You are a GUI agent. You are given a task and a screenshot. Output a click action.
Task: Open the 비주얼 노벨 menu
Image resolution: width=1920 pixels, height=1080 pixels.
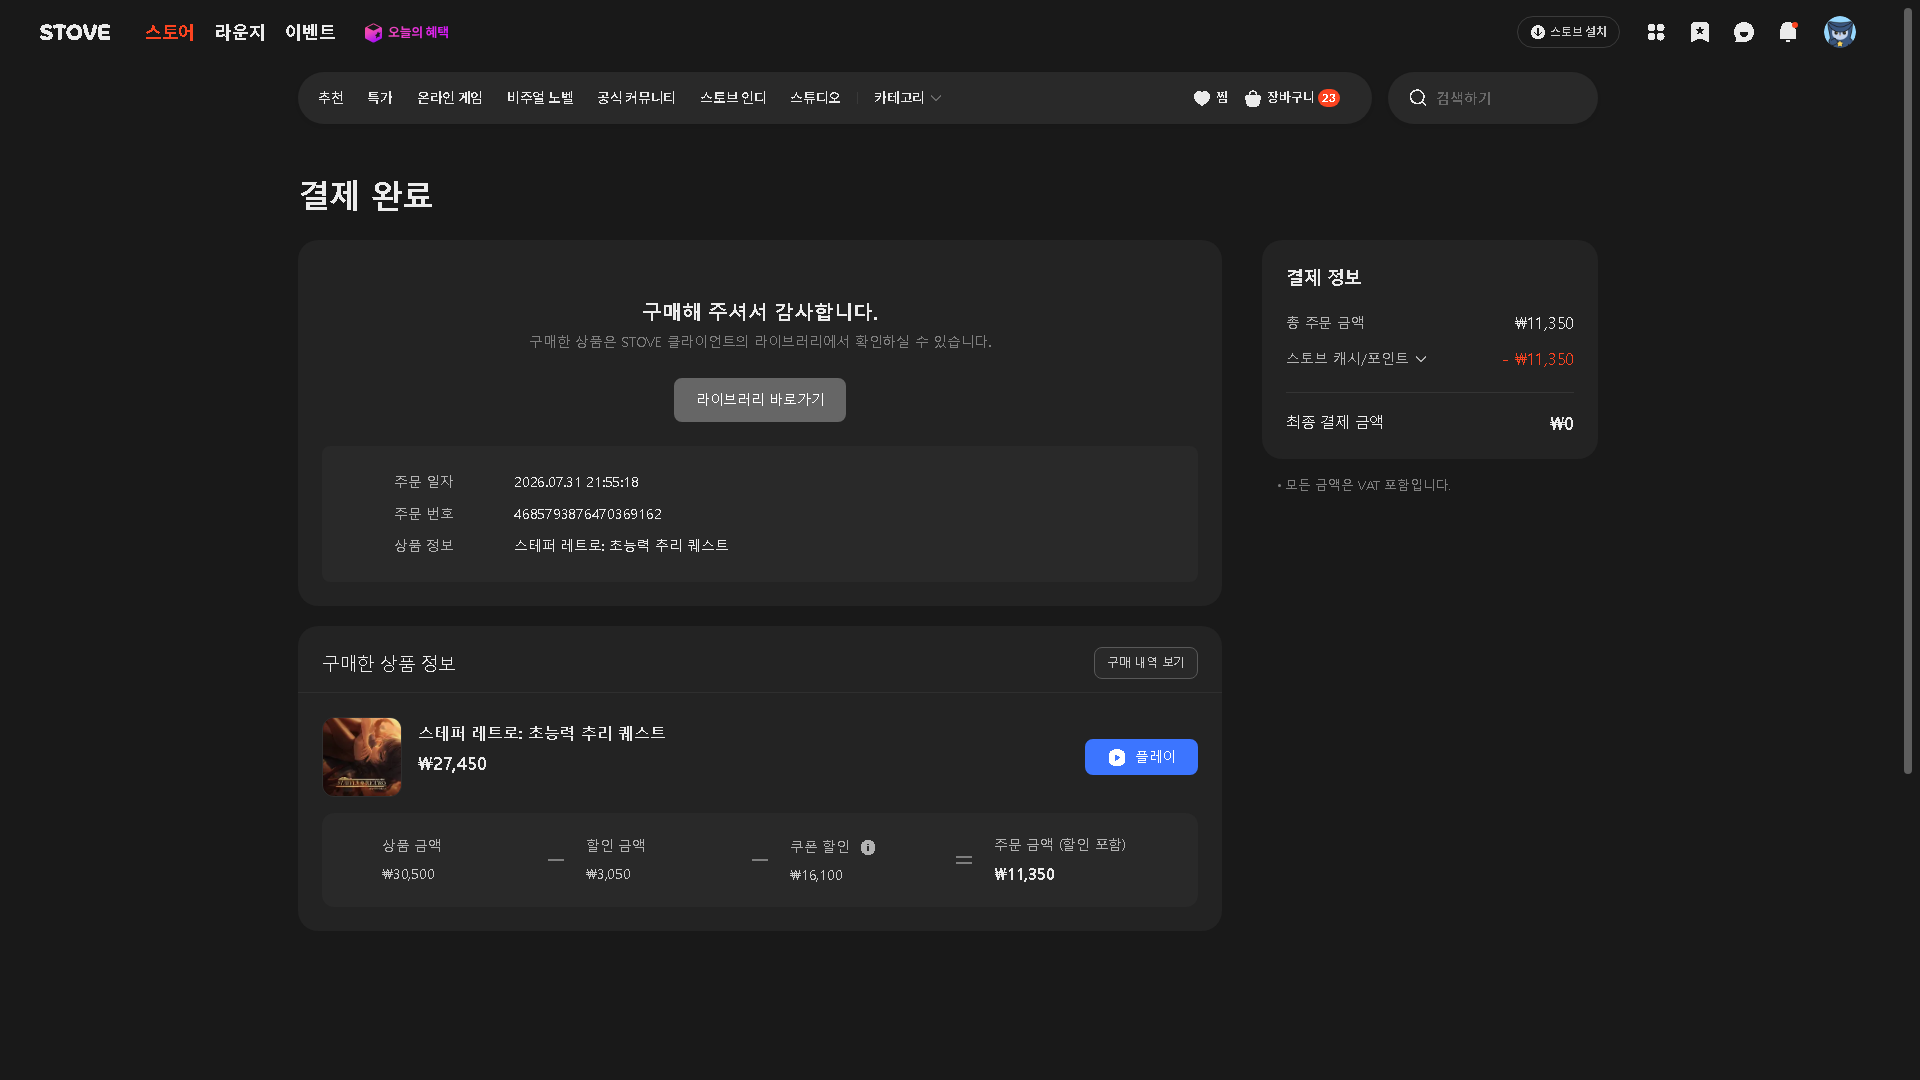[540, 98]
